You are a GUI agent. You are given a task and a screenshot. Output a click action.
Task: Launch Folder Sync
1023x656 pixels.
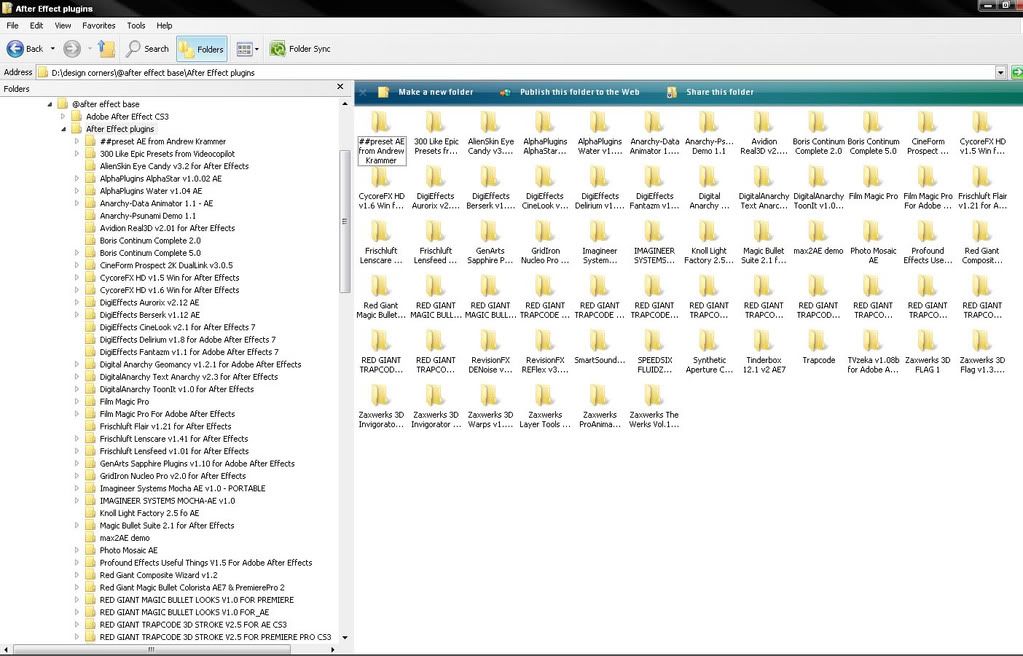point(300,49)
